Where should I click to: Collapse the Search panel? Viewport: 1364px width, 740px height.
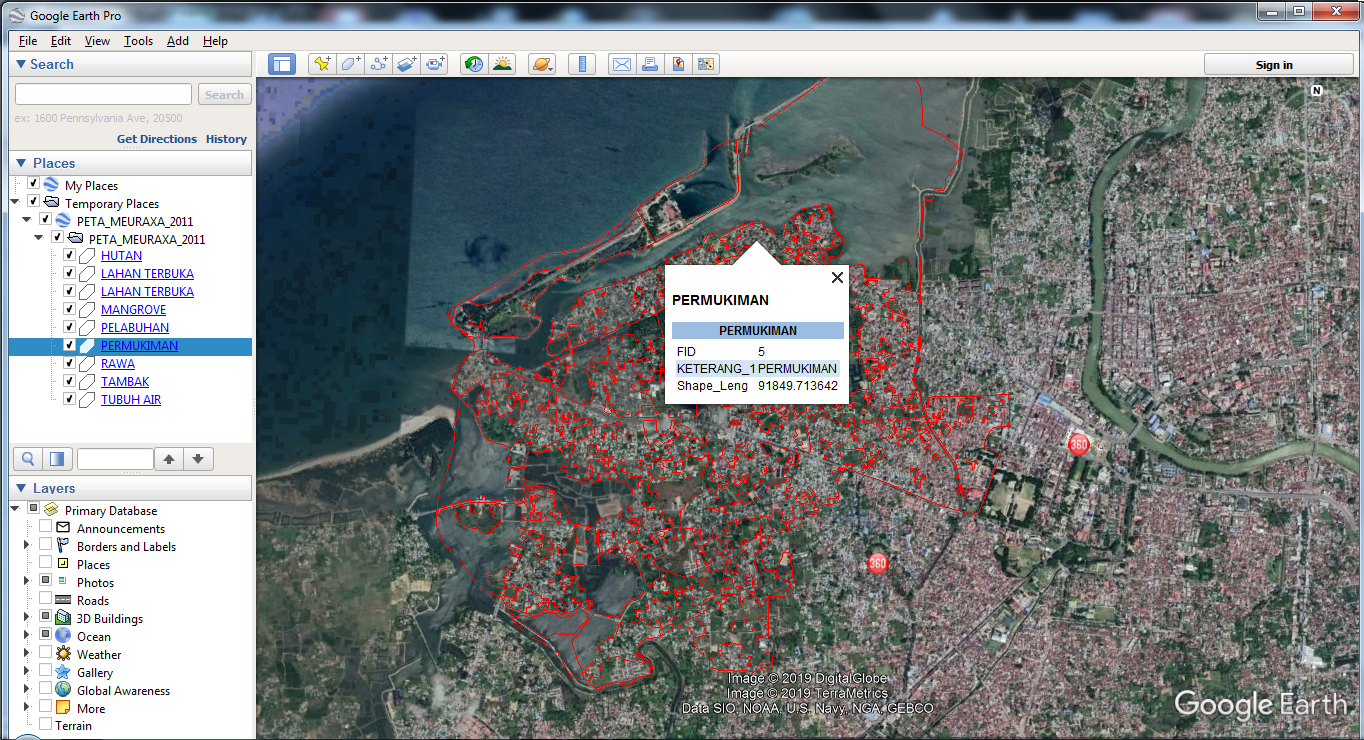(x=20, y=64)
